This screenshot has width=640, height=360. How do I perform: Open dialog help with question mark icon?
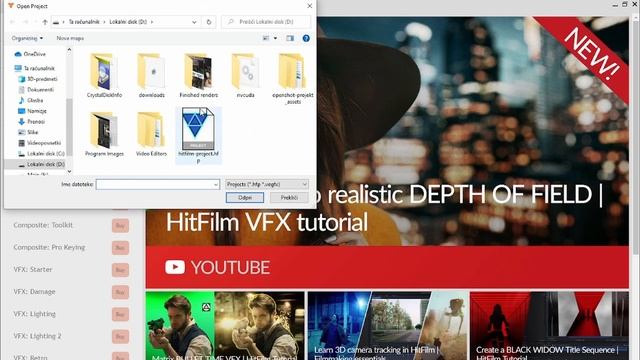(x=306, y=38)
